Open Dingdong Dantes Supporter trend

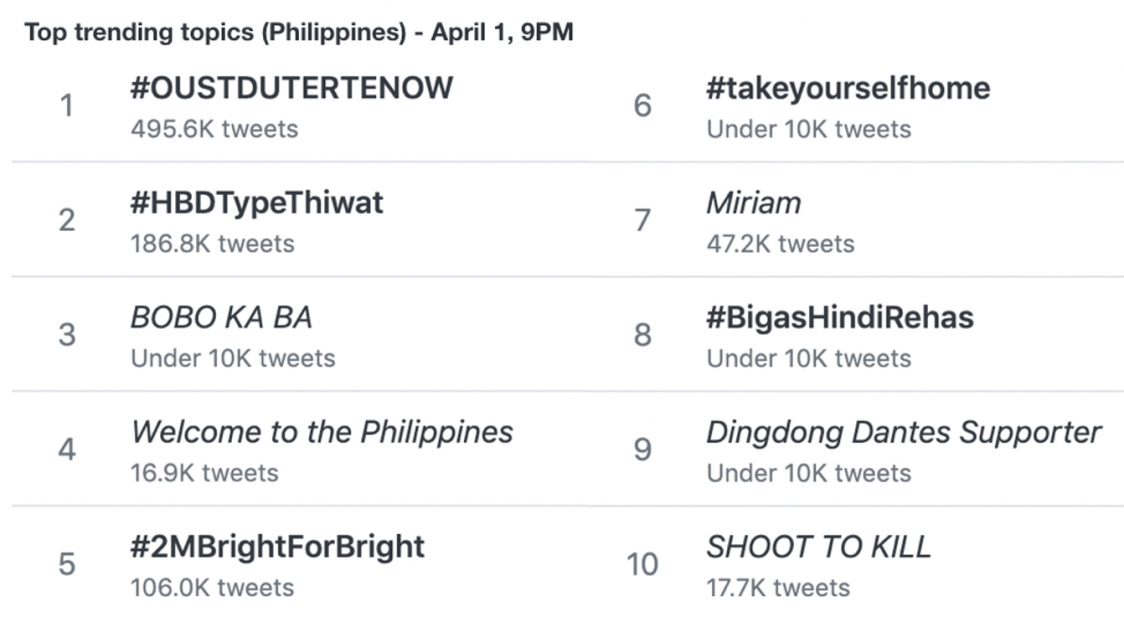904,433
